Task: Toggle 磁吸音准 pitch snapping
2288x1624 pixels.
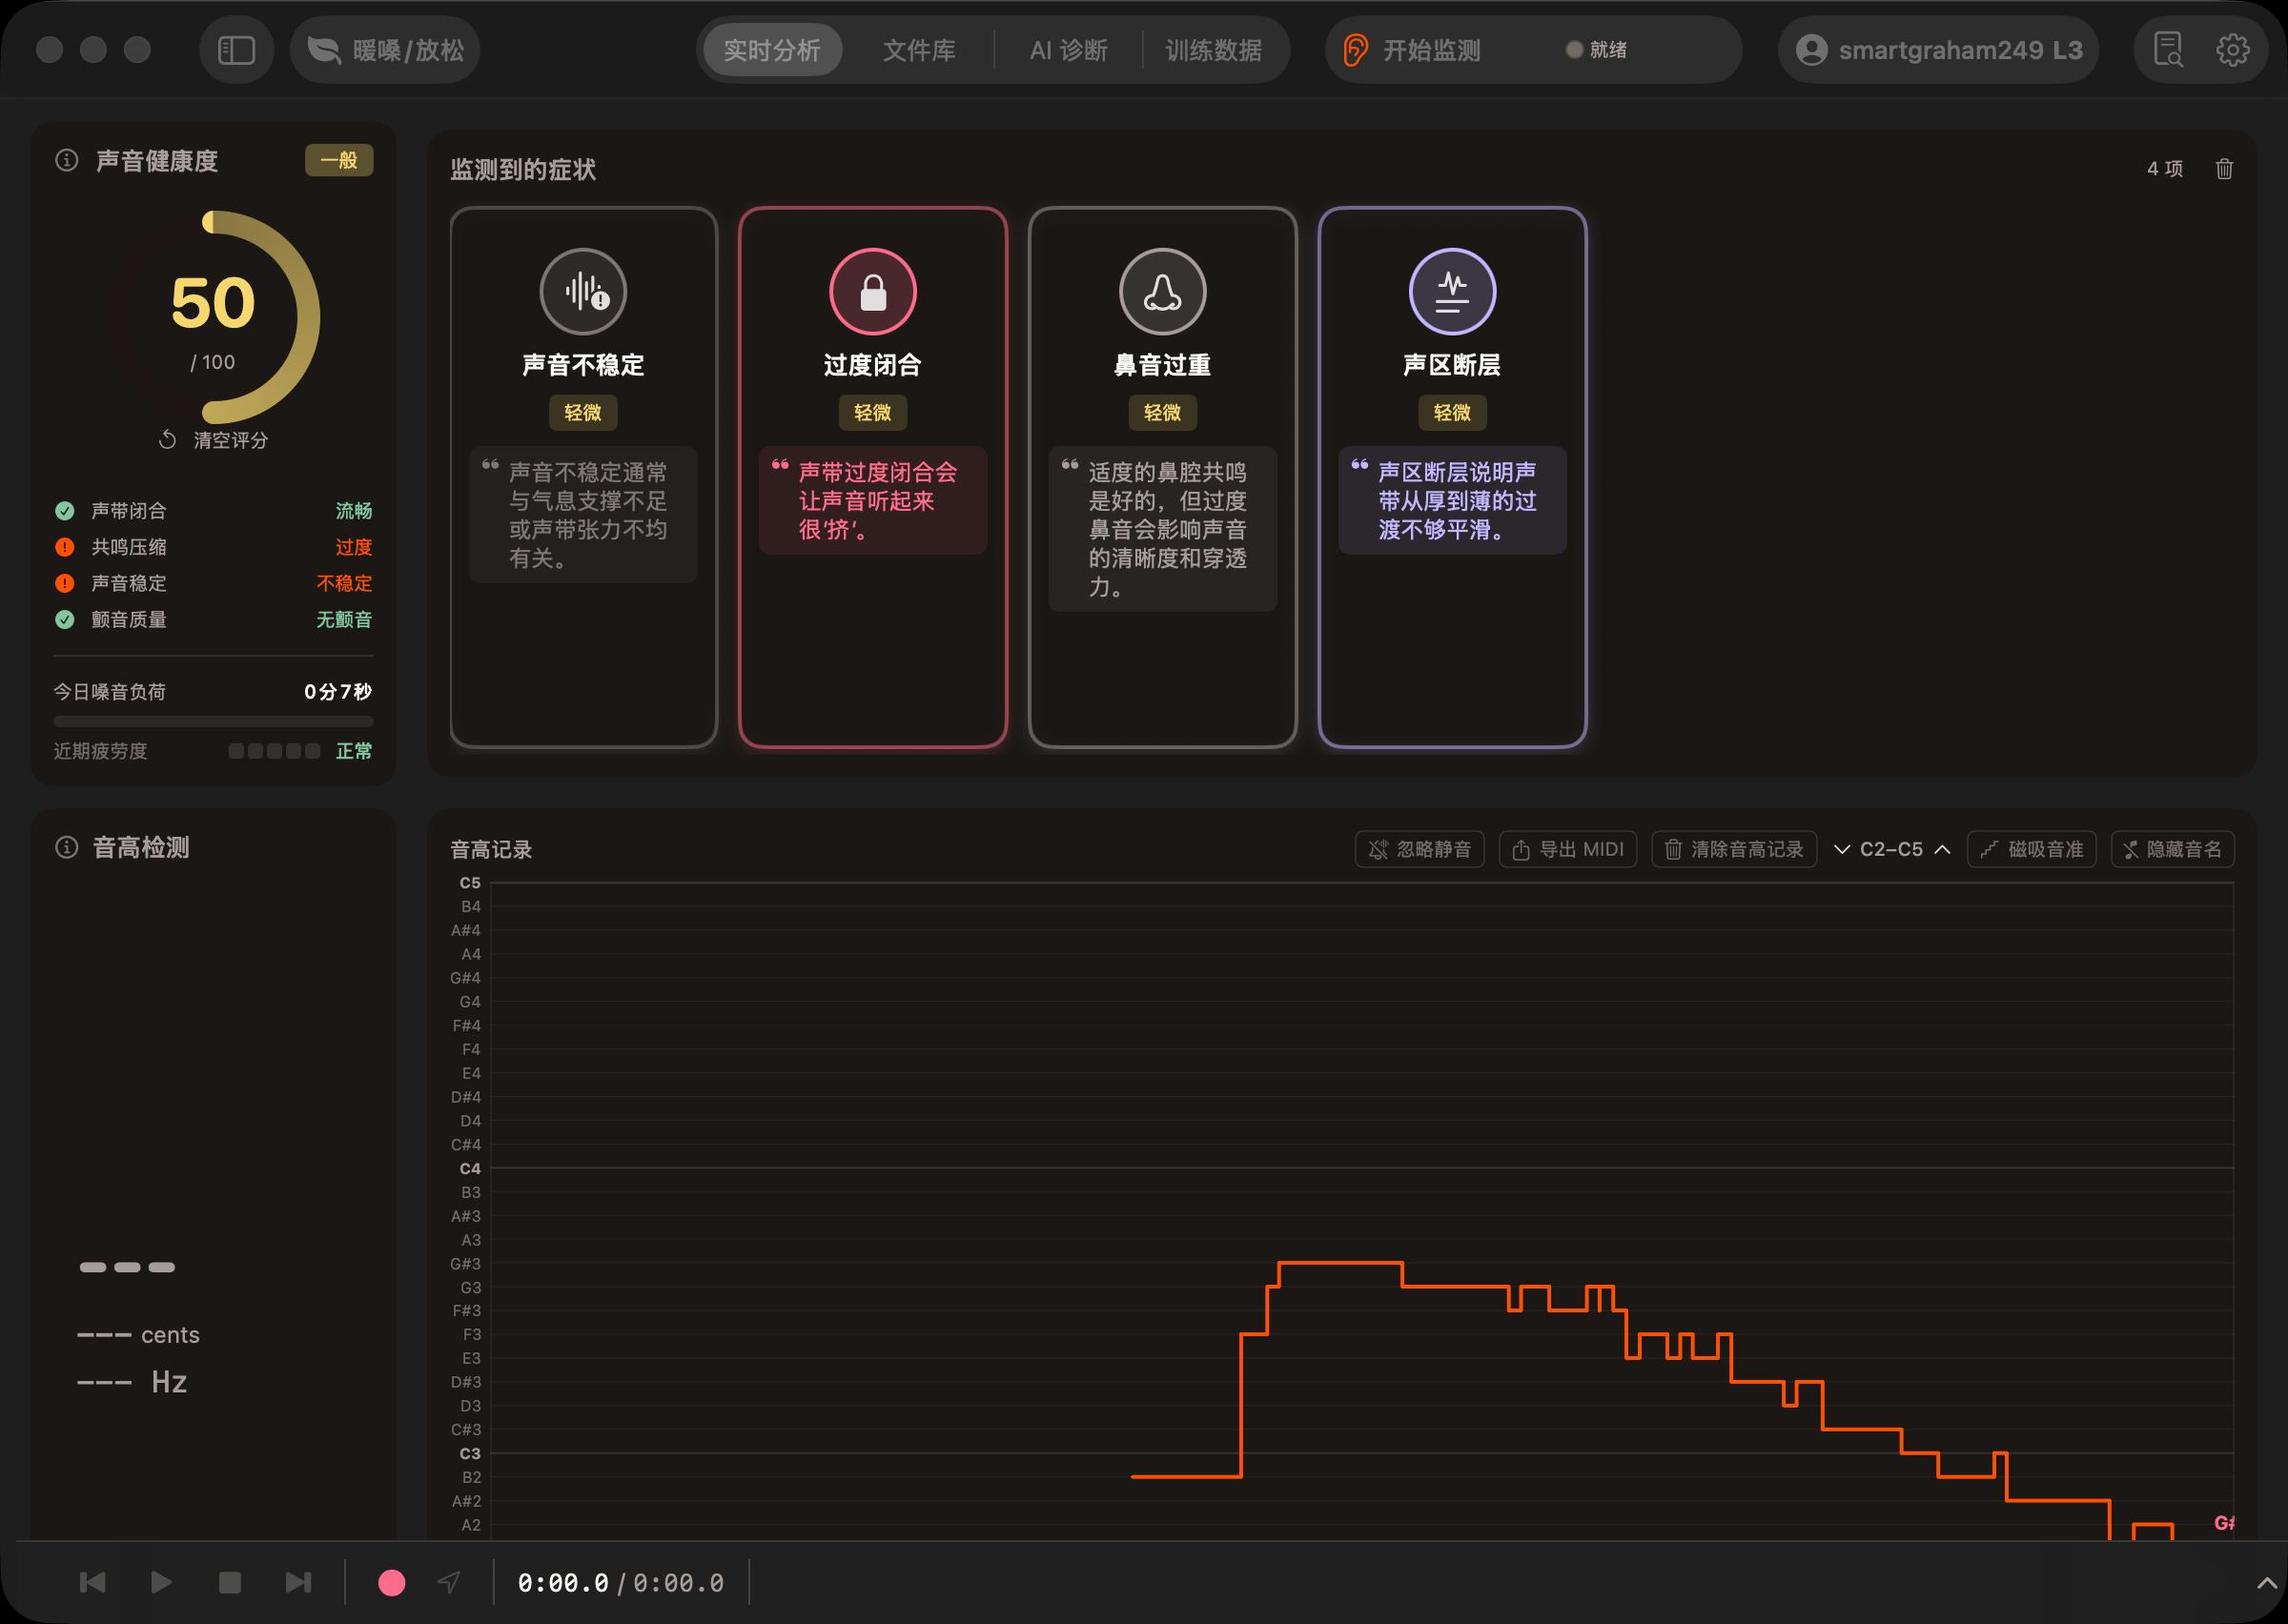Action: 2030,849
